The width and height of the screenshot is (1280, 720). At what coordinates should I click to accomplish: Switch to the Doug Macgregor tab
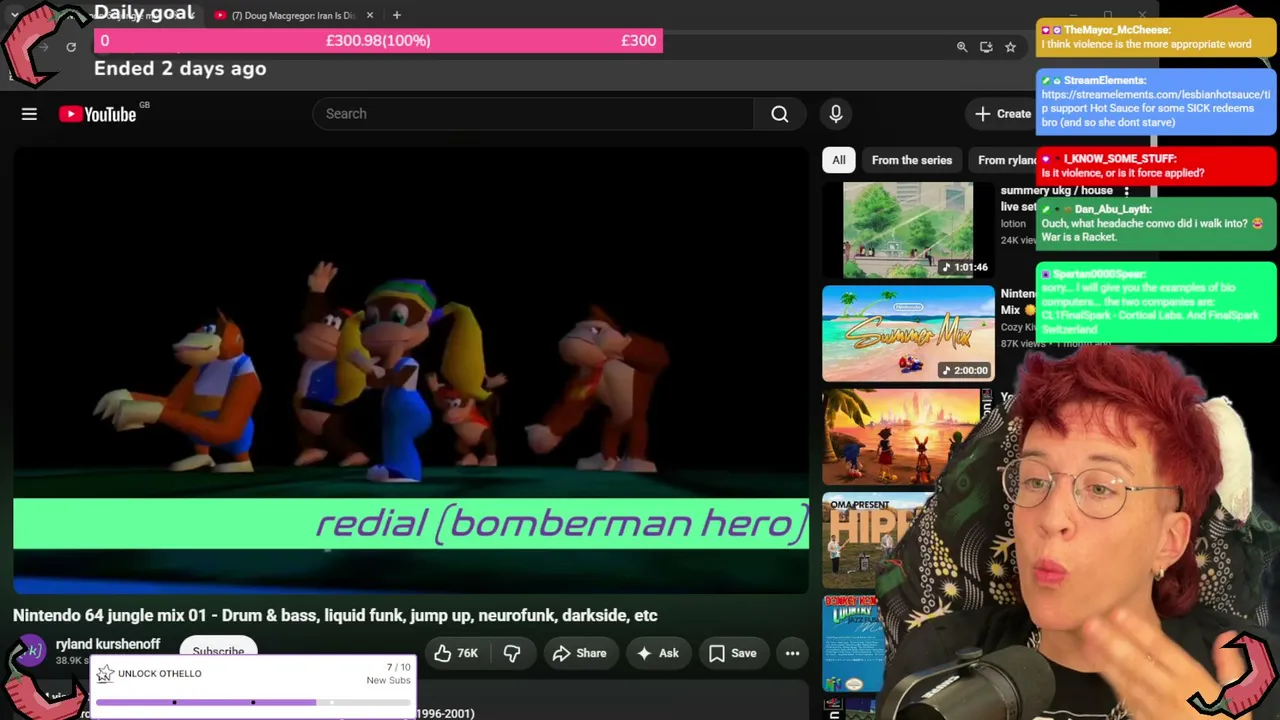[292, 15]
